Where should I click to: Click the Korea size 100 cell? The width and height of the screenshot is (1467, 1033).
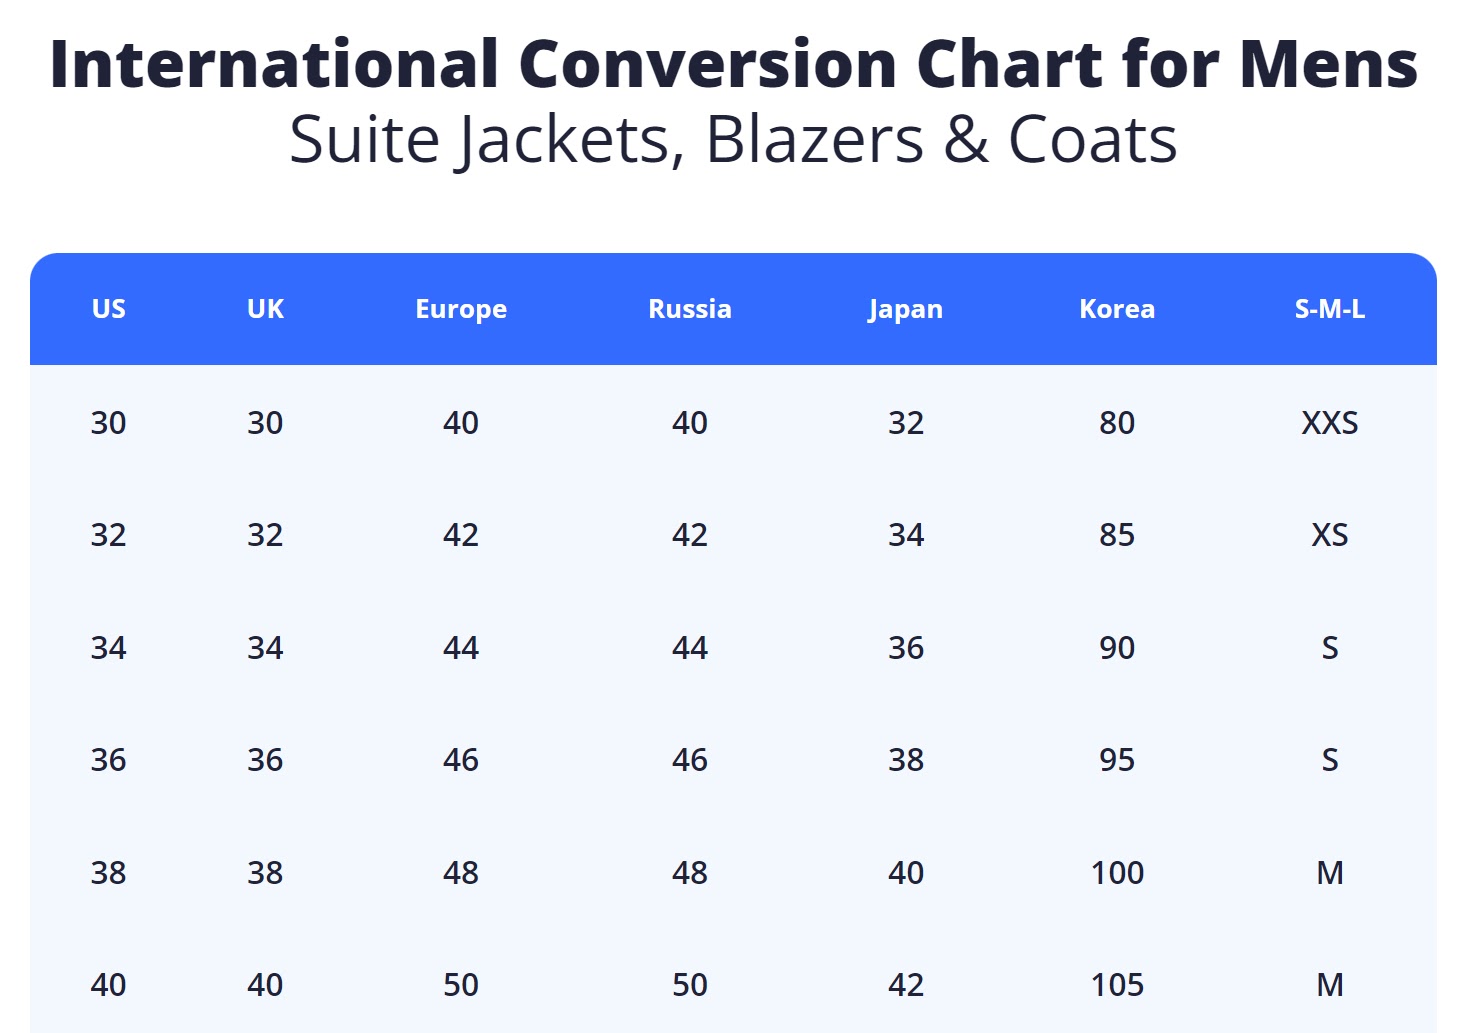[1117, 873]
